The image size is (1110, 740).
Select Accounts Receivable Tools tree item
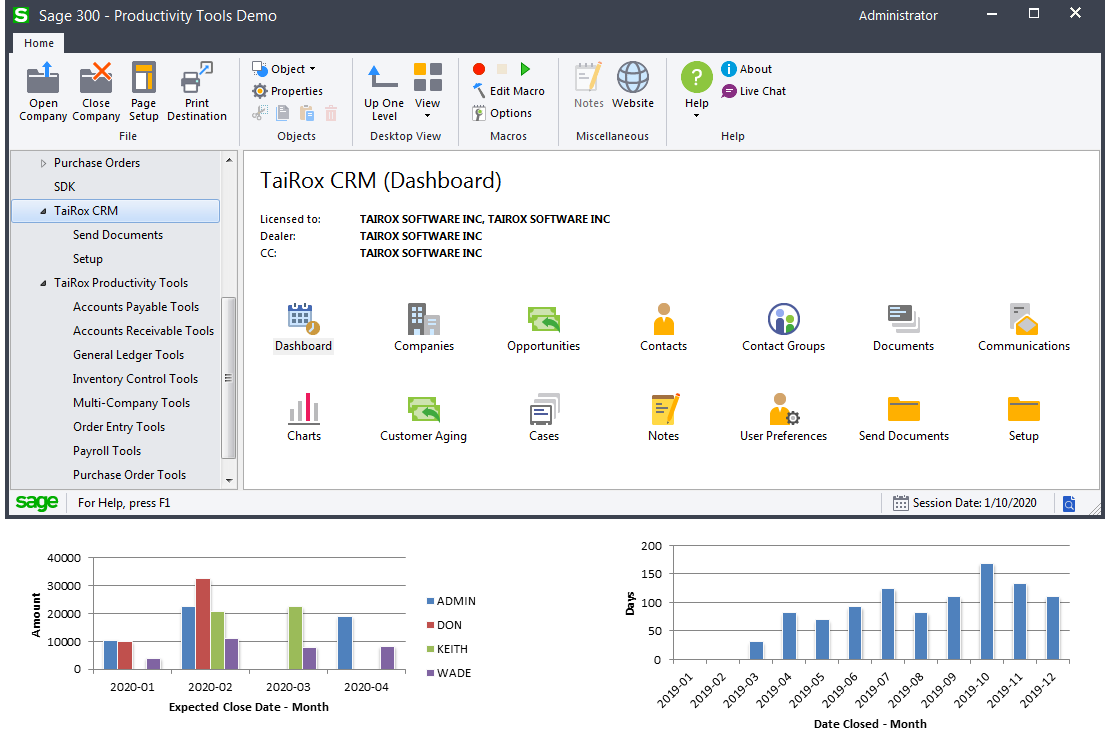coord(143,331)
